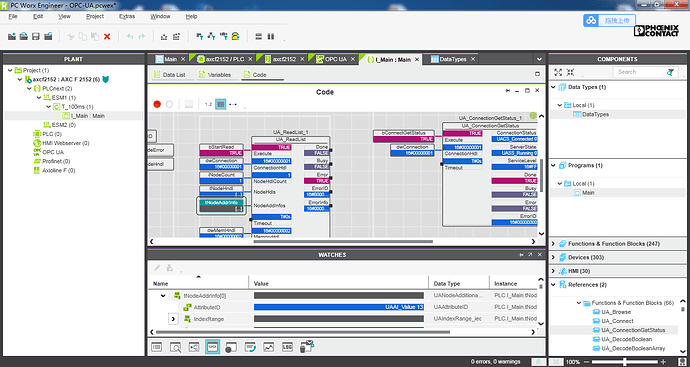Click the New Project toolbar icon
The width and height of the screenshot is (690, 367).
(12, 37)
